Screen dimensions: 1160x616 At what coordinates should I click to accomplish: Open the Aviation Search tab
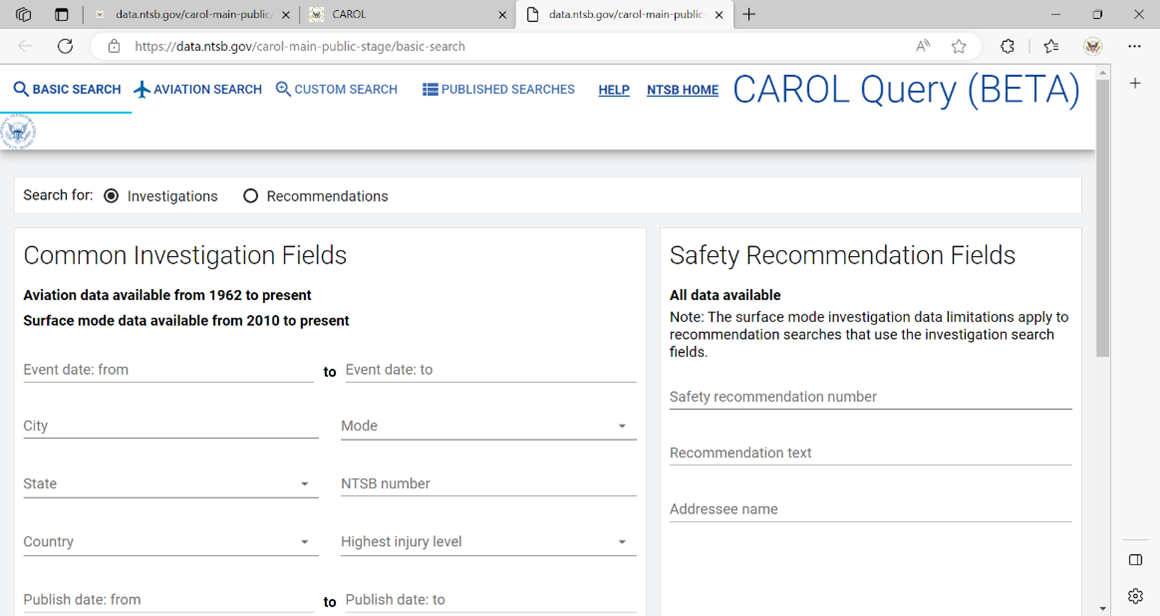[x=198, y=89]
